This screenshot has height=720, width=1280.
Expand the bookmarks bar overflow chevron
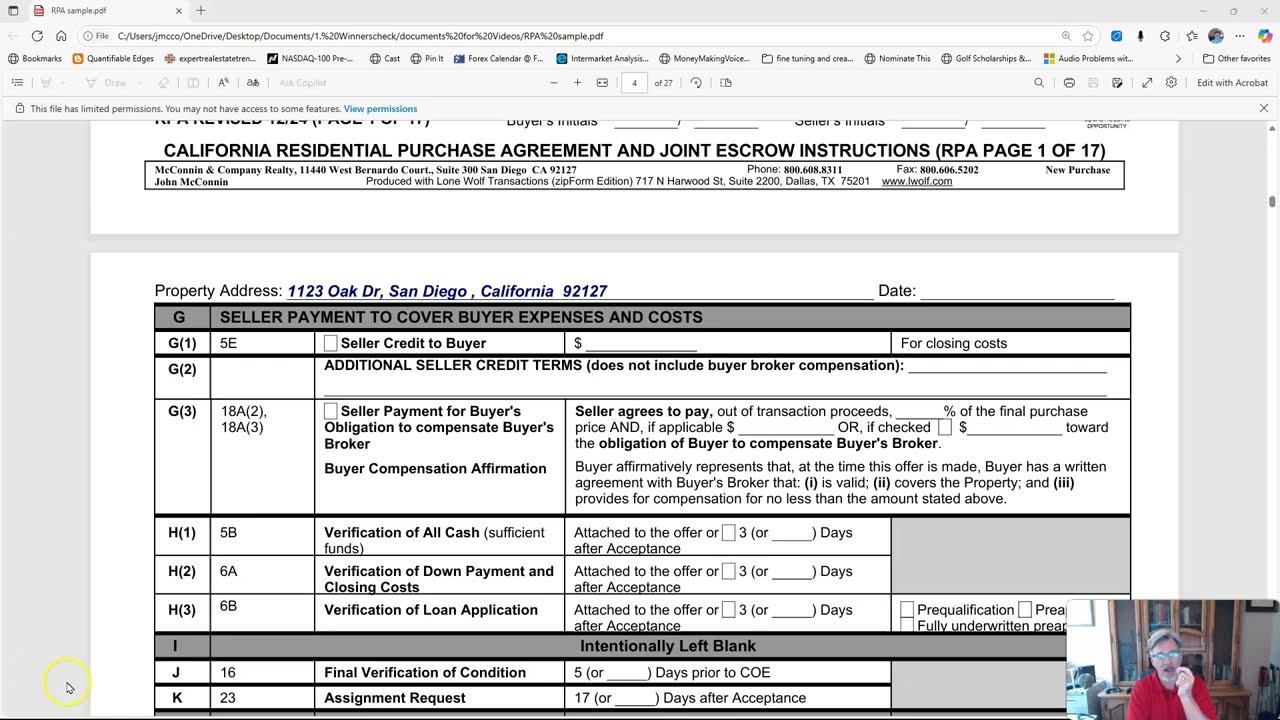click(x=1178, y=59)
